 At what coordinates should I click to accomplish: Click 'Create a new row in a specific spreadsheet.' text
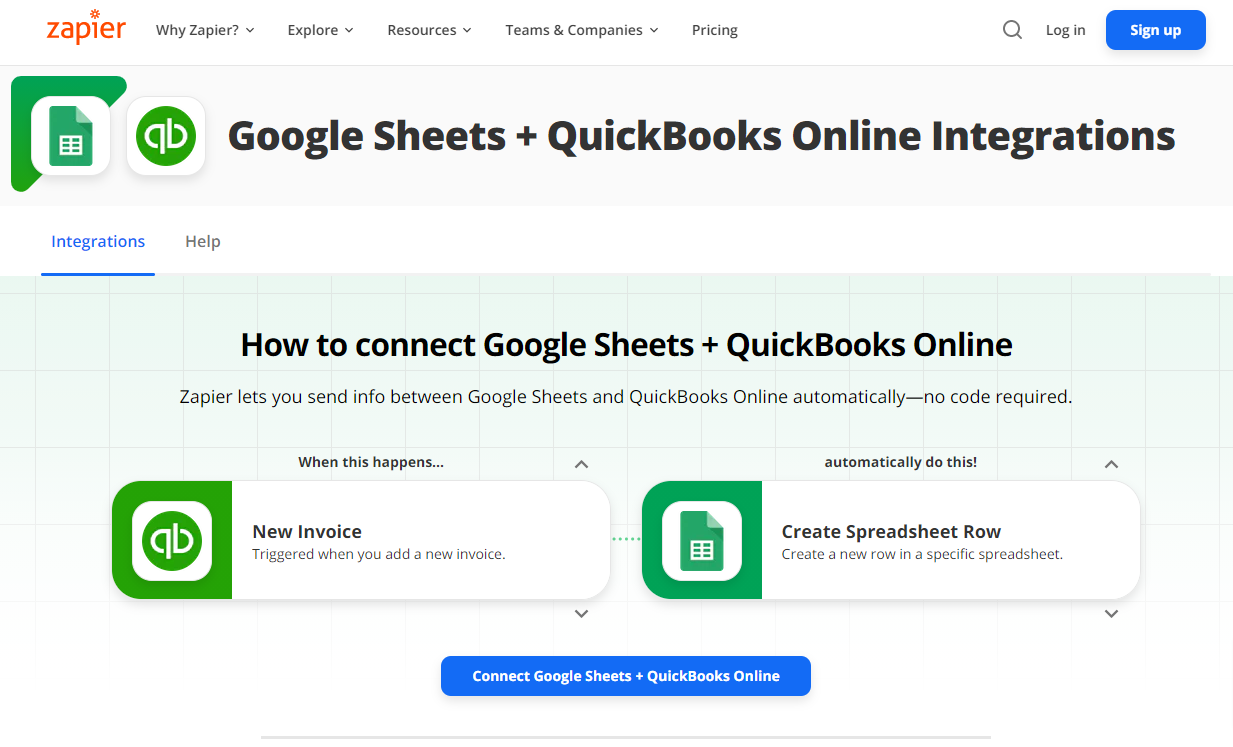(922, 554)
